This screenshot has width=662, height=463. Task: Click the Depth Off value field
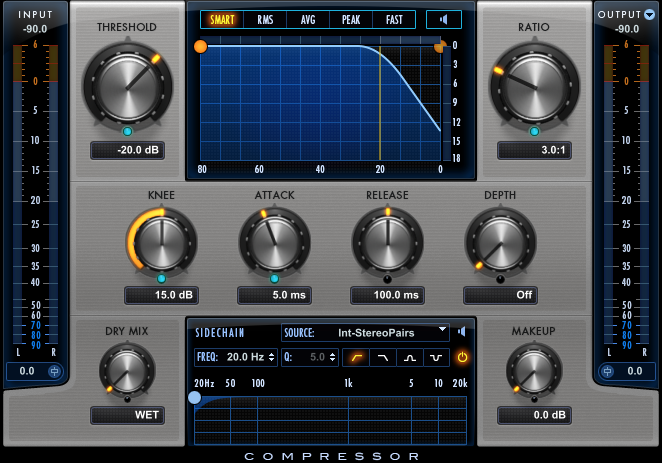(x=500, y=295)
